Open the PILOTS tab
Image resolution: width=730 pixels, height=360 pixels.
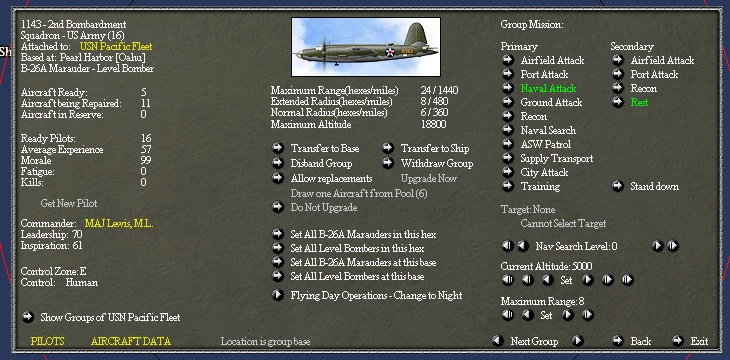[47, 341]
